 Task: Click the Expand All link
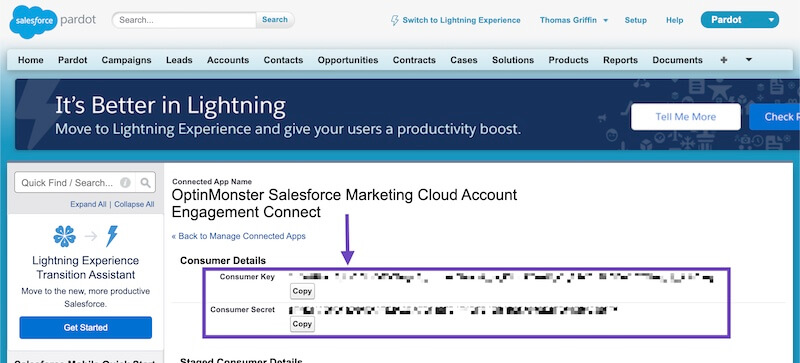point(88,204)
